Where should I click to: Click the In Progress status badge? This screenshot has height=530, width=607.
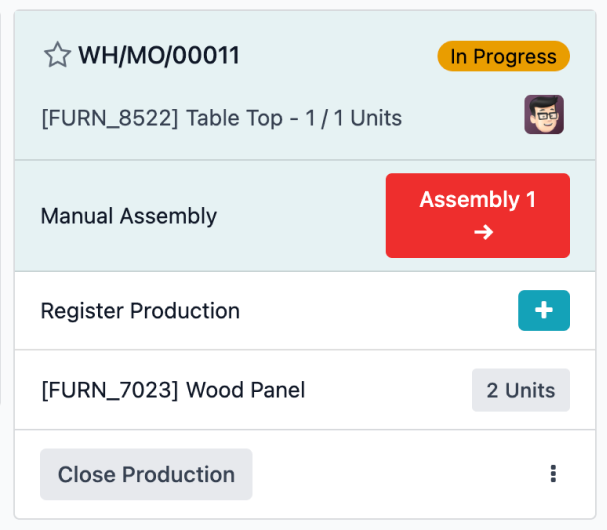(503, 56)
